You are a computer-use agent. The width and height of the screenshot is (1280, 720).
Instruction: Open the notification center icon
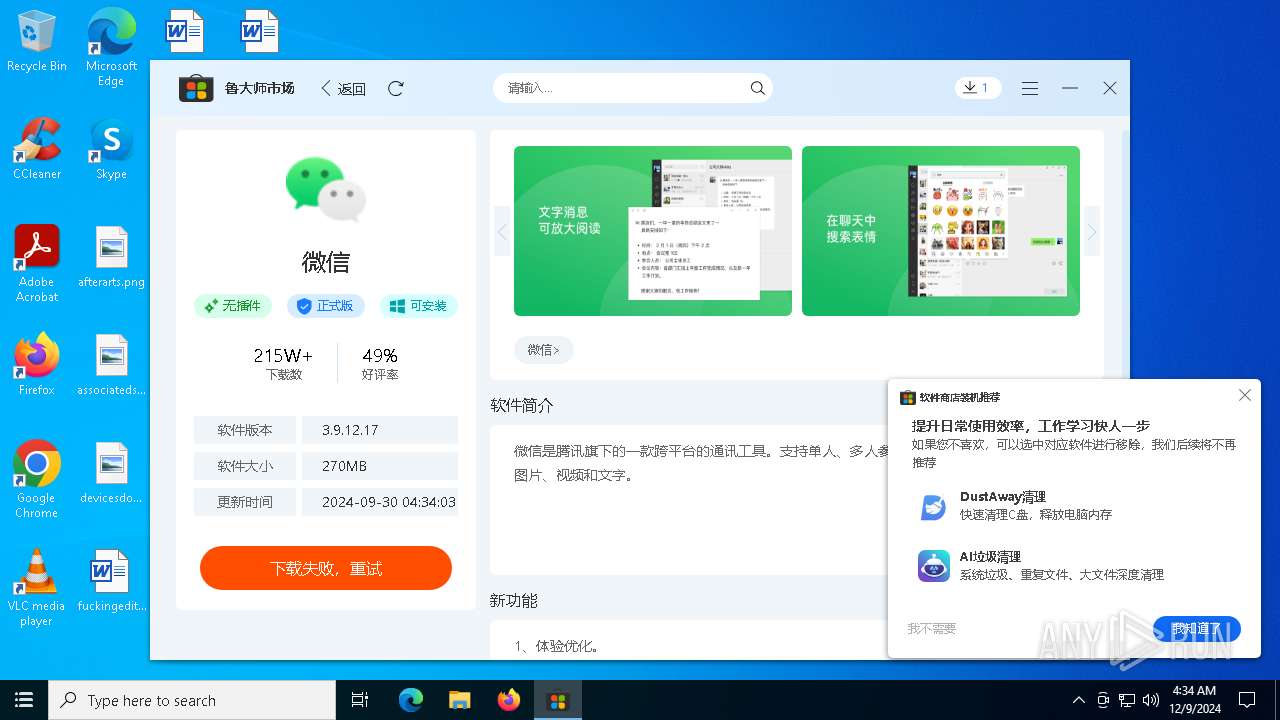(x=1247, y=700)
